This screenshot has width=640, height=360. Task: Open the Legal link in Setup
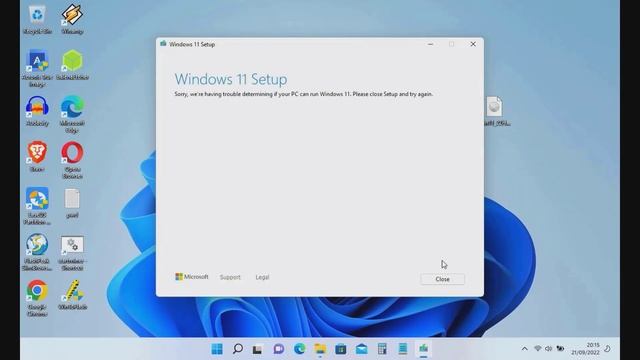pos(262,277)
